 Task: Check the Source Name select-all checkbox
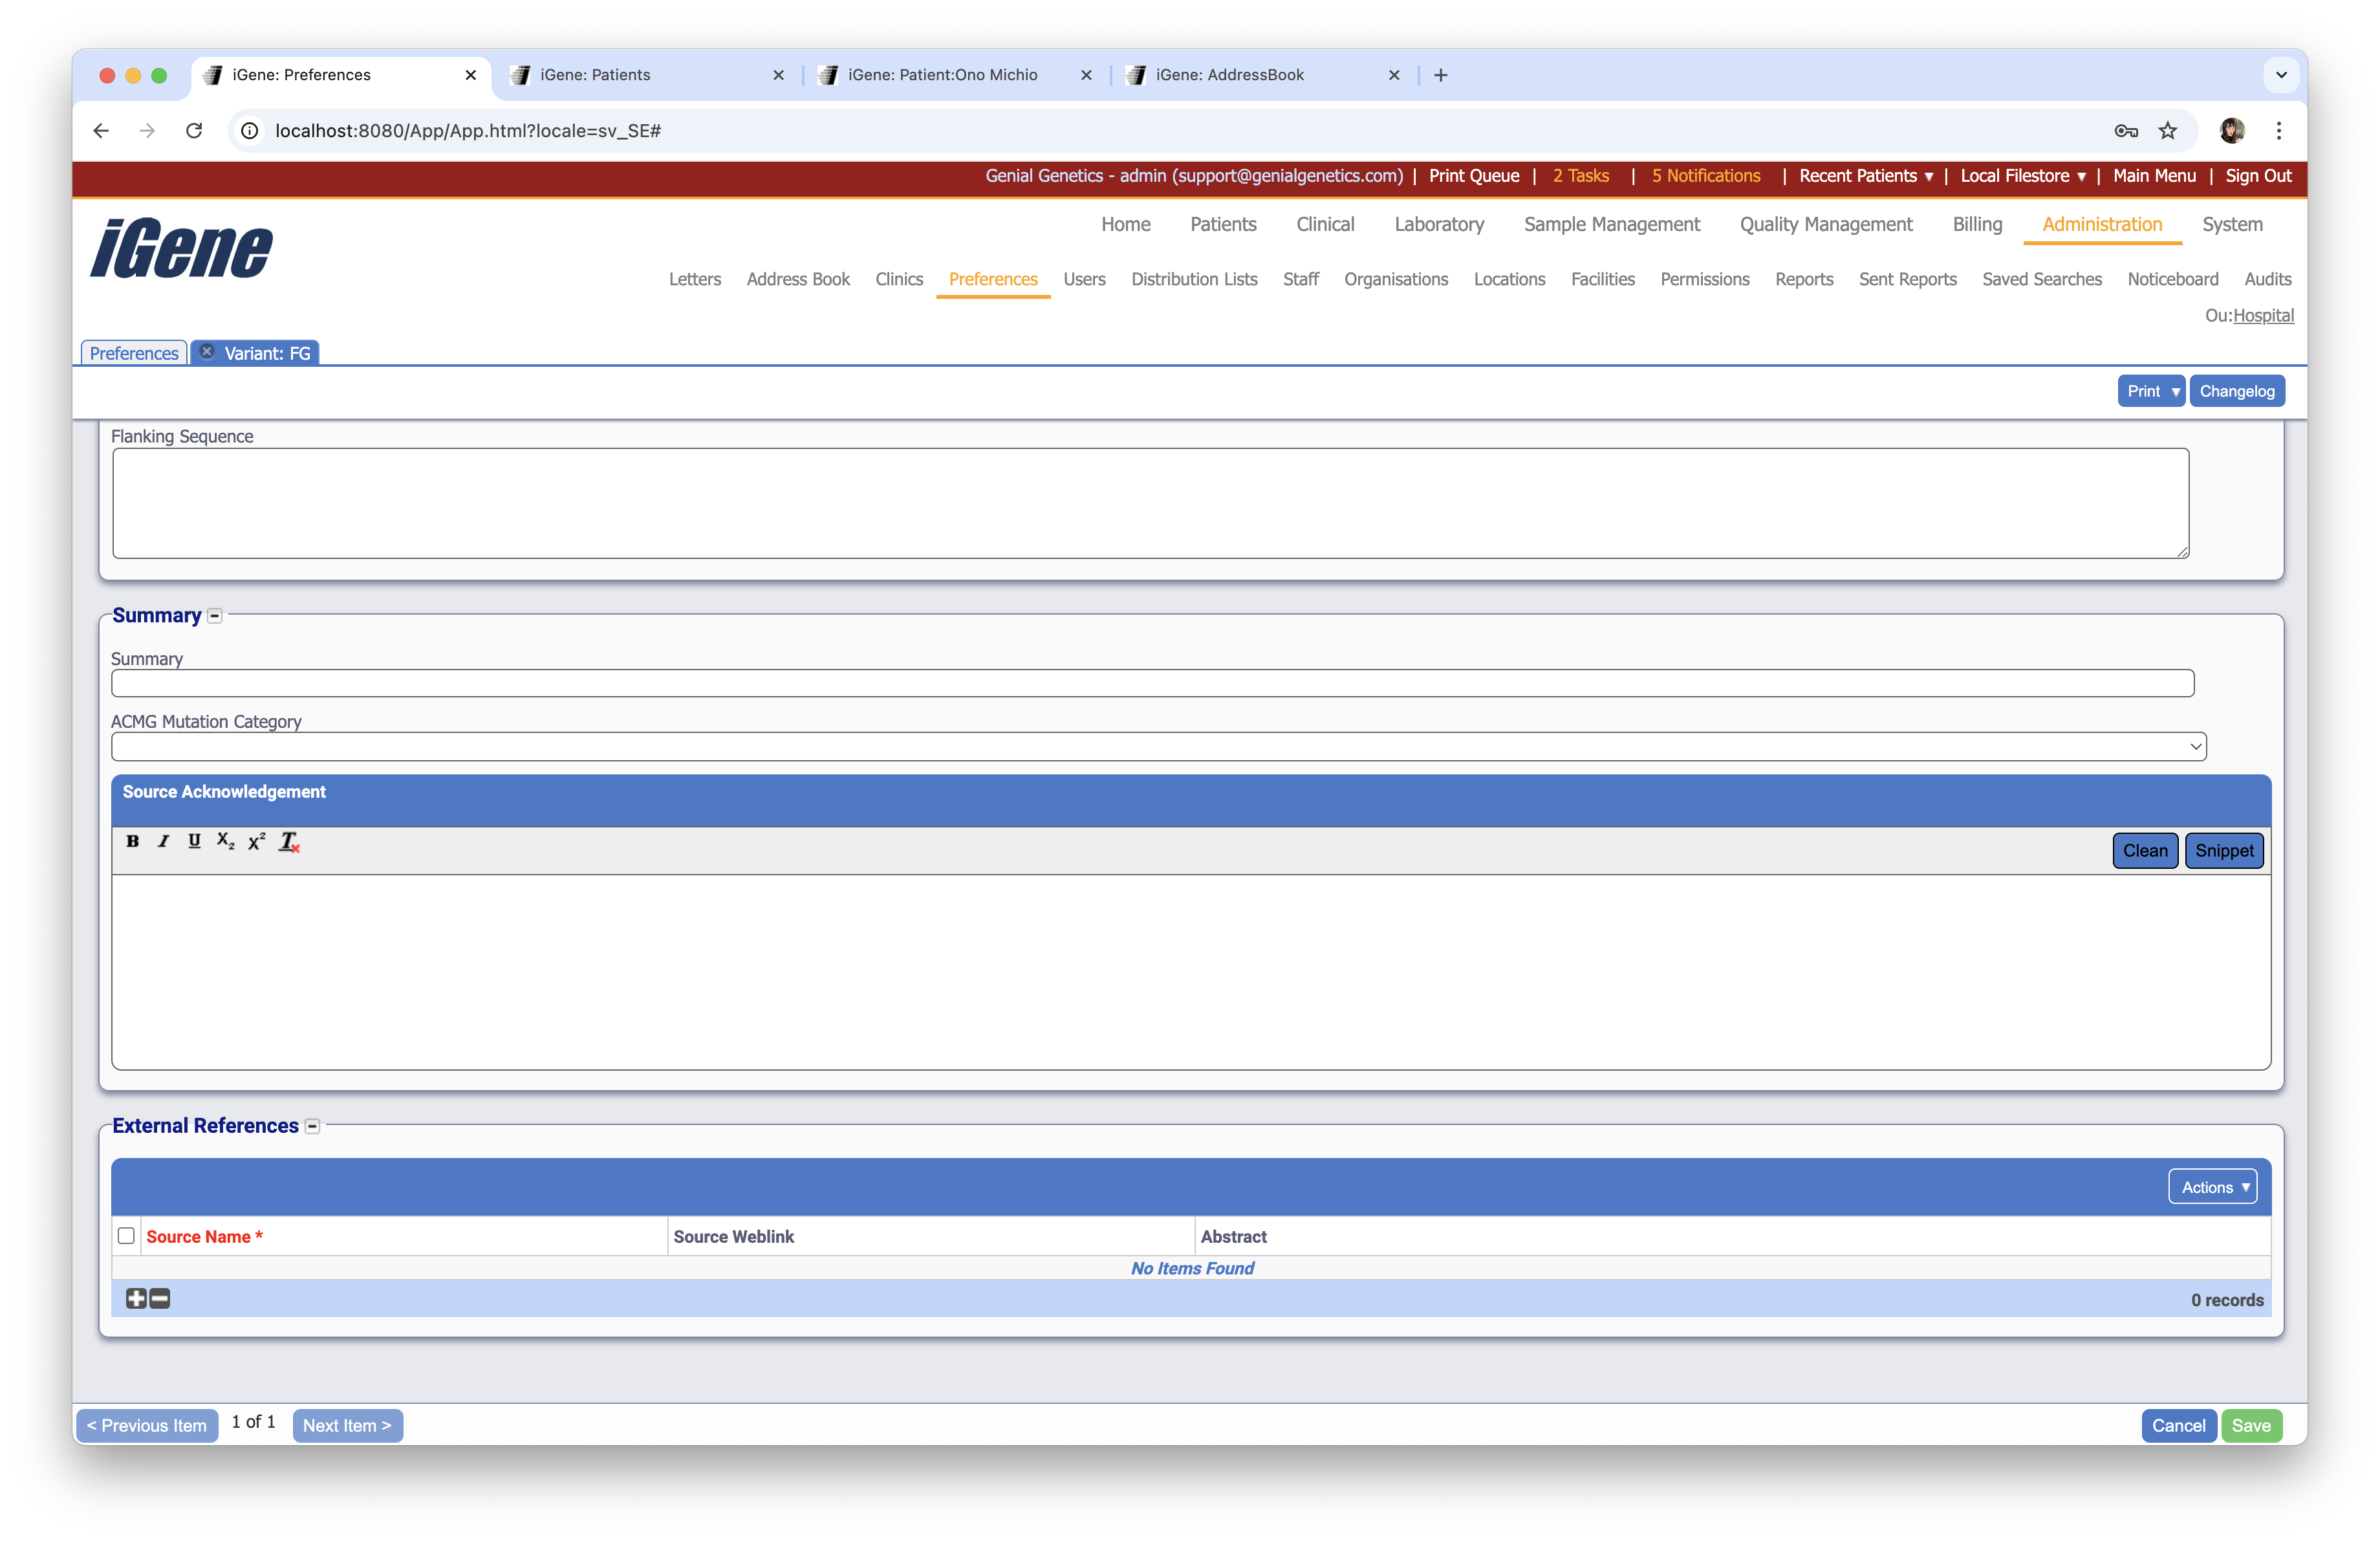pyautogui.click(x=126, y=1236)
